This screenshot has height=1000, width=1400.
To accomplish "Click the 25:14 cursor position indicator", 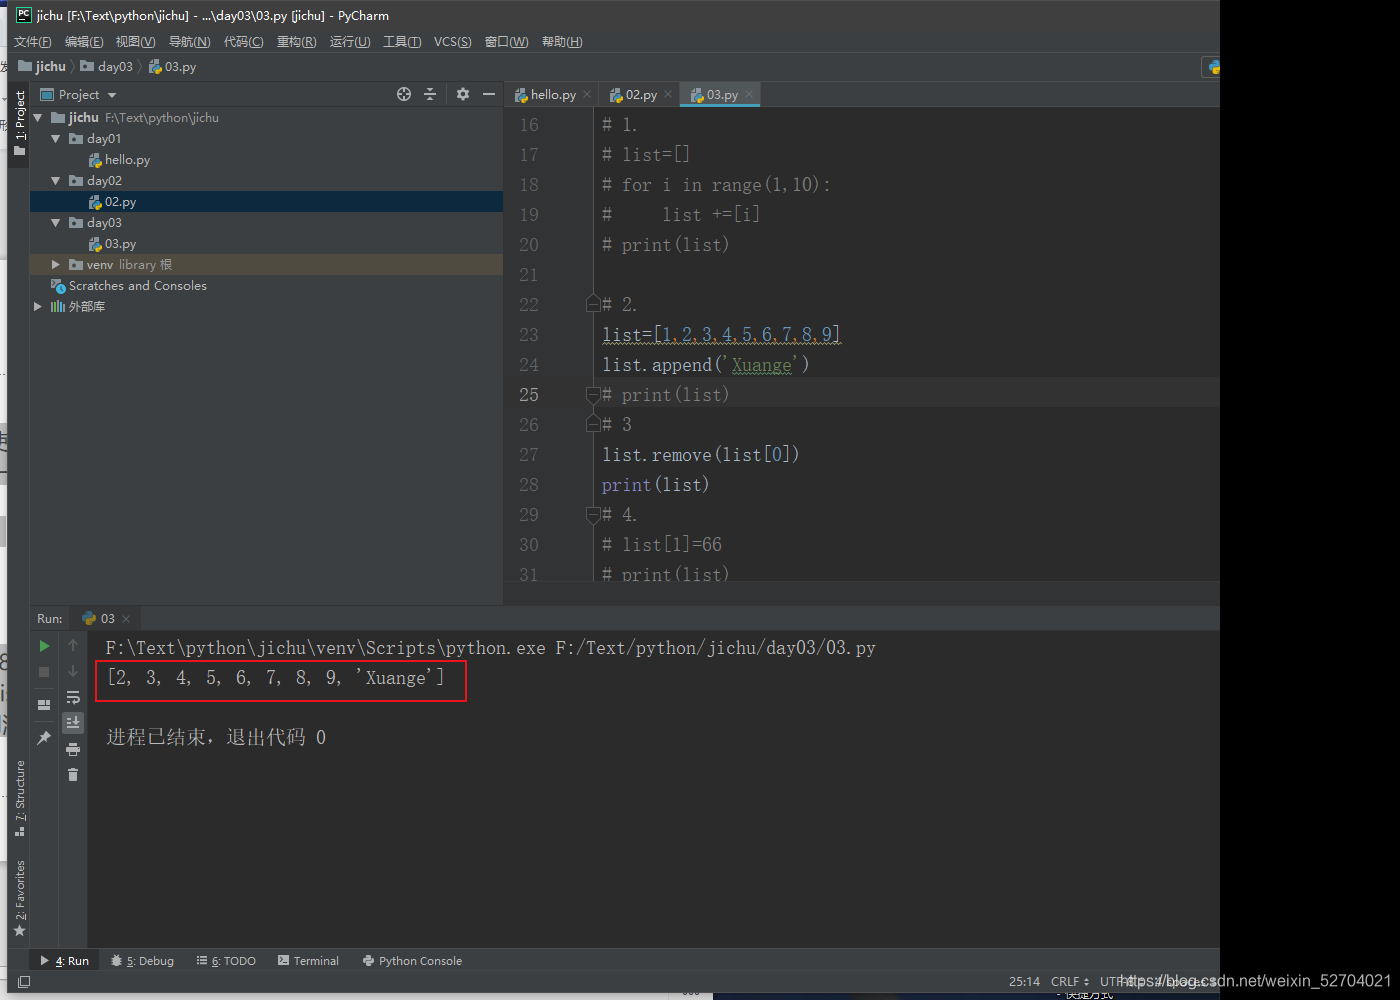I will (x=1024, y=982).
